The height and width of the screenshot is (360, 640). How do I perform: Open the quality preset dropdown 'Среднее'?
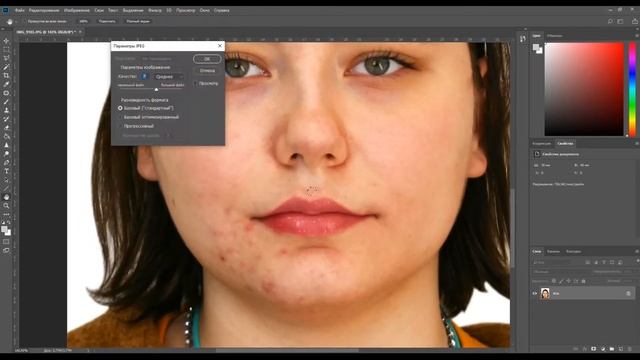tap(169, 77)
